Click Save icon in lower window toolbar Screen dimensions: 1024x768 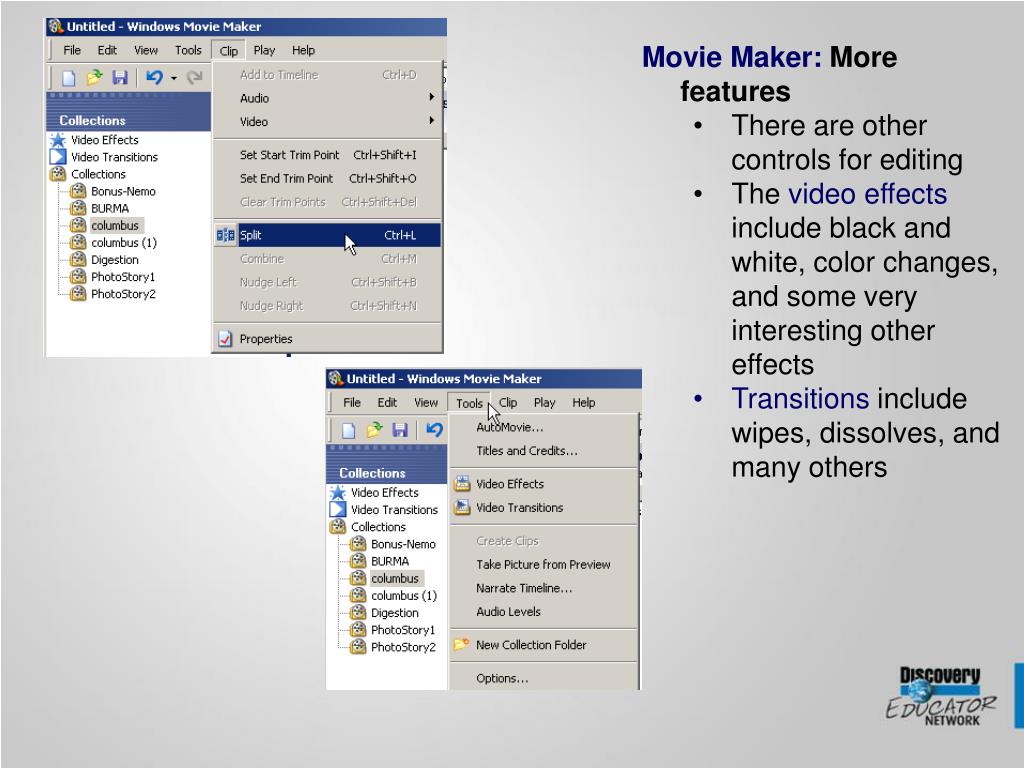coord(400,430)
